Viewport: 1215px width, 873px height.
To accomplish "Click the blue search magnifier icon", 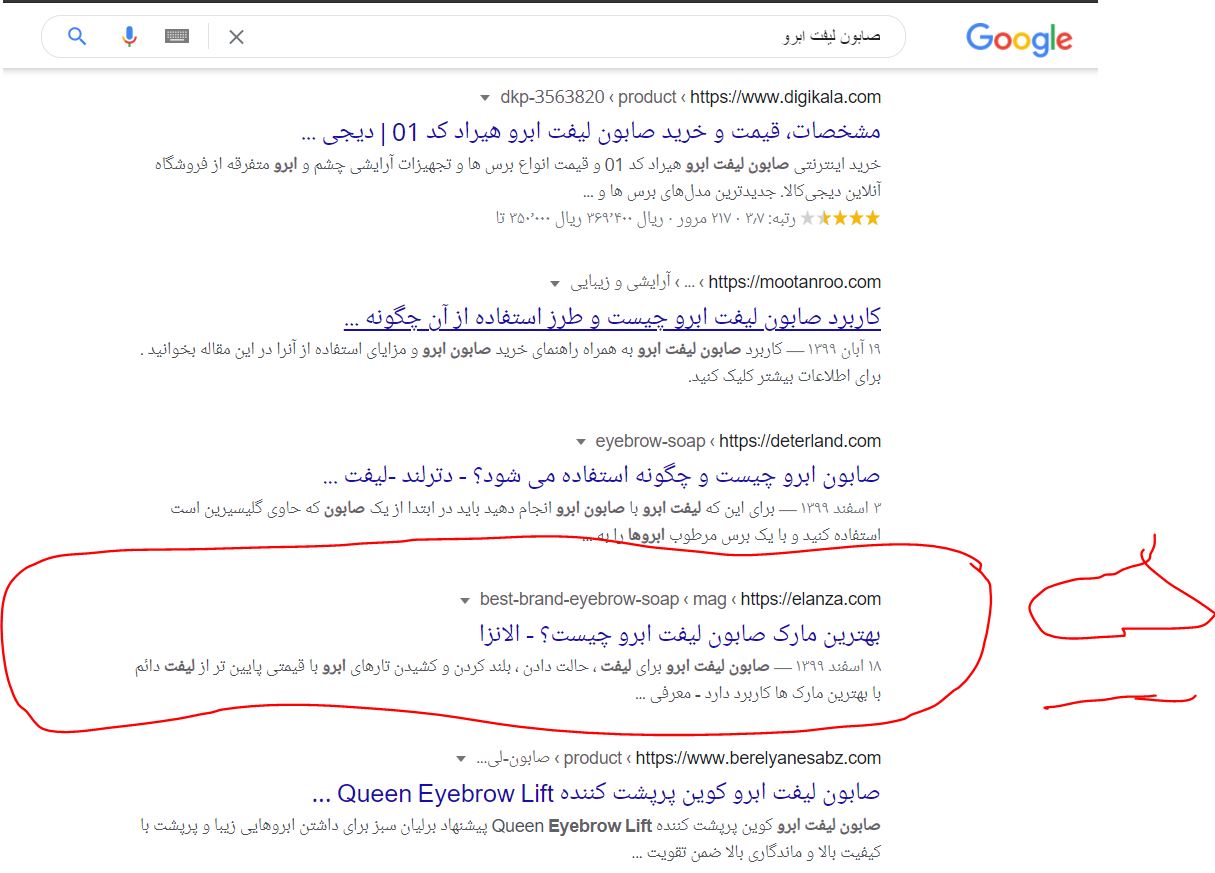I will click(77, 37).
